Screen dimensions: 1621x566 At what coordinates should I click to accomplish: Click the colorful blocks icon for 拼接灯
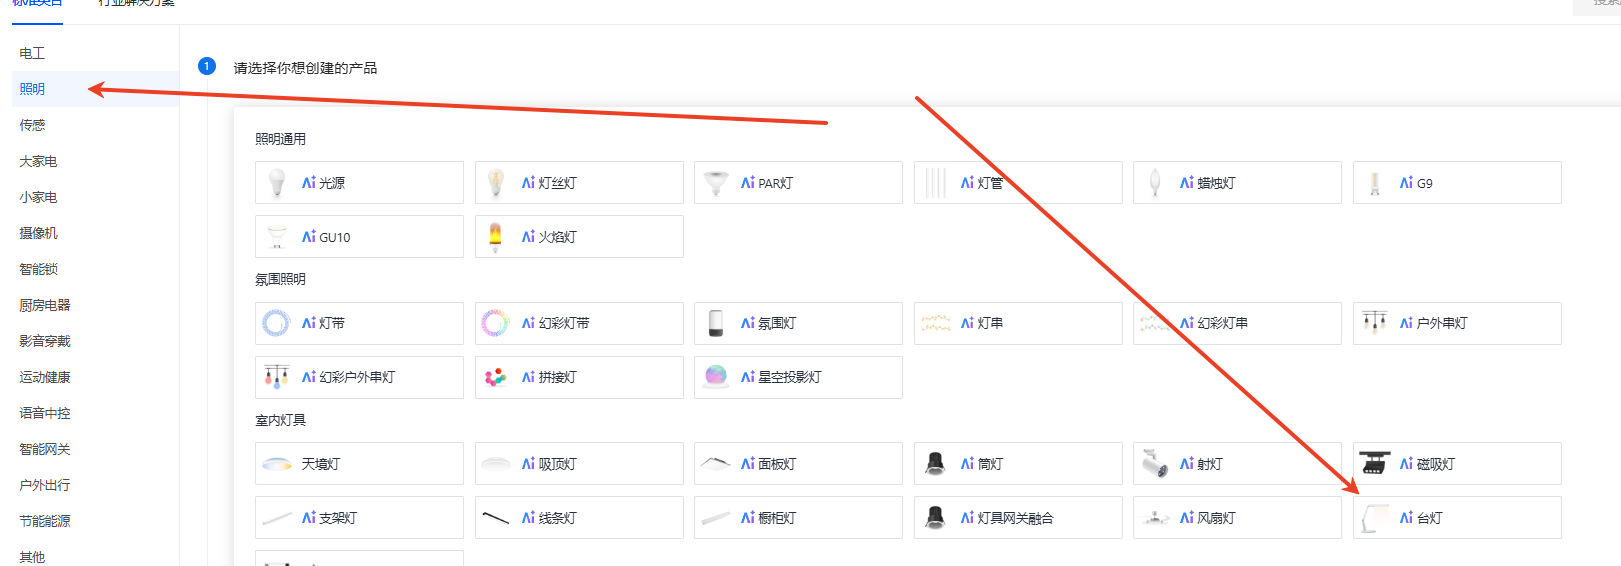point(496,377)
